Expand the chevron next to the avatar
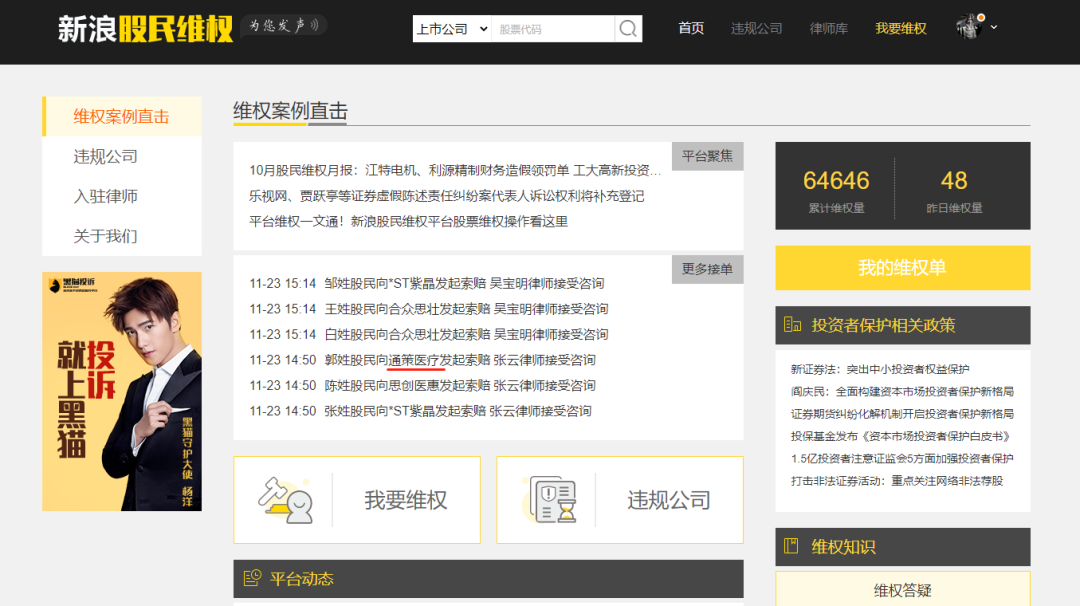The image size is (1080, 606). 994,28
